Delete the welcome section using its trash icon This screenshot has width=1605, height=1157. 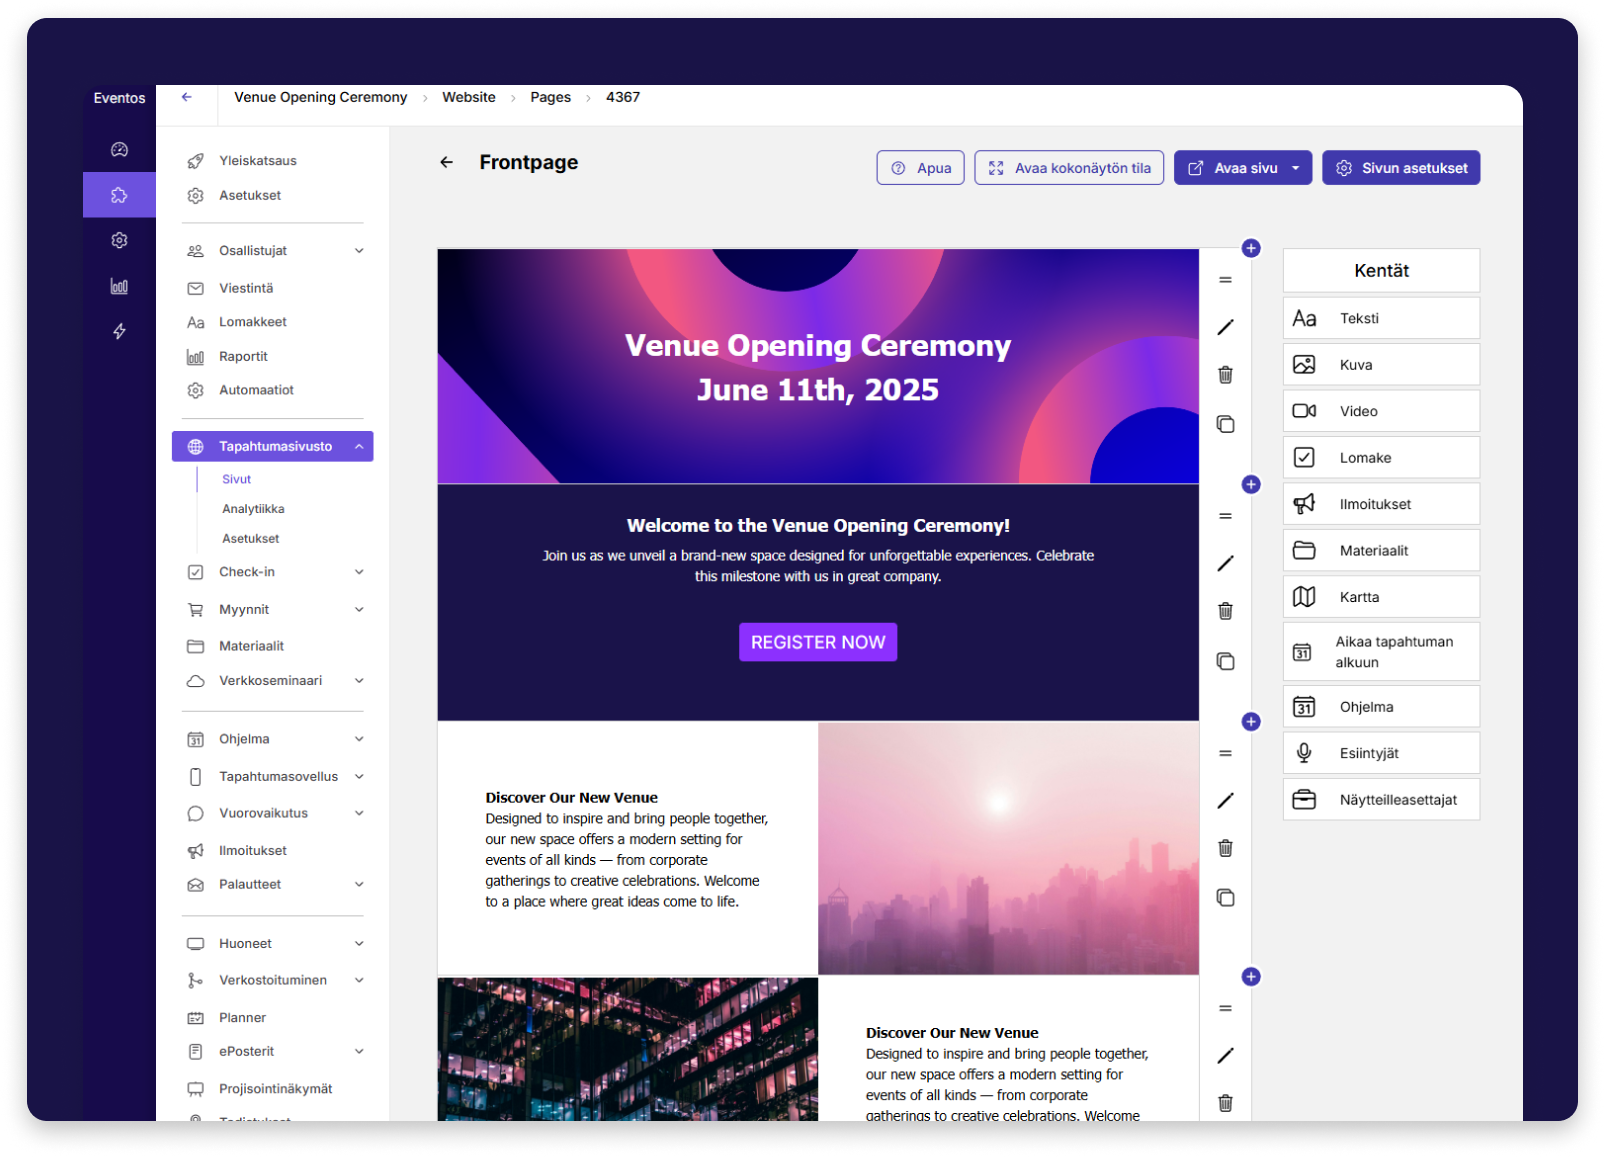(1225, 611)
